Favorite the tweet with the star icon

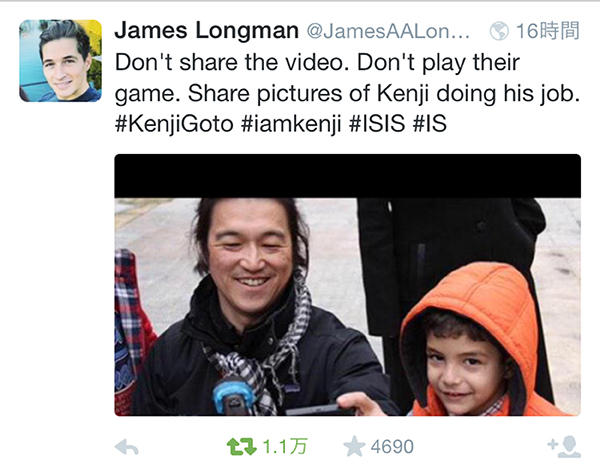tap(354, 447)
